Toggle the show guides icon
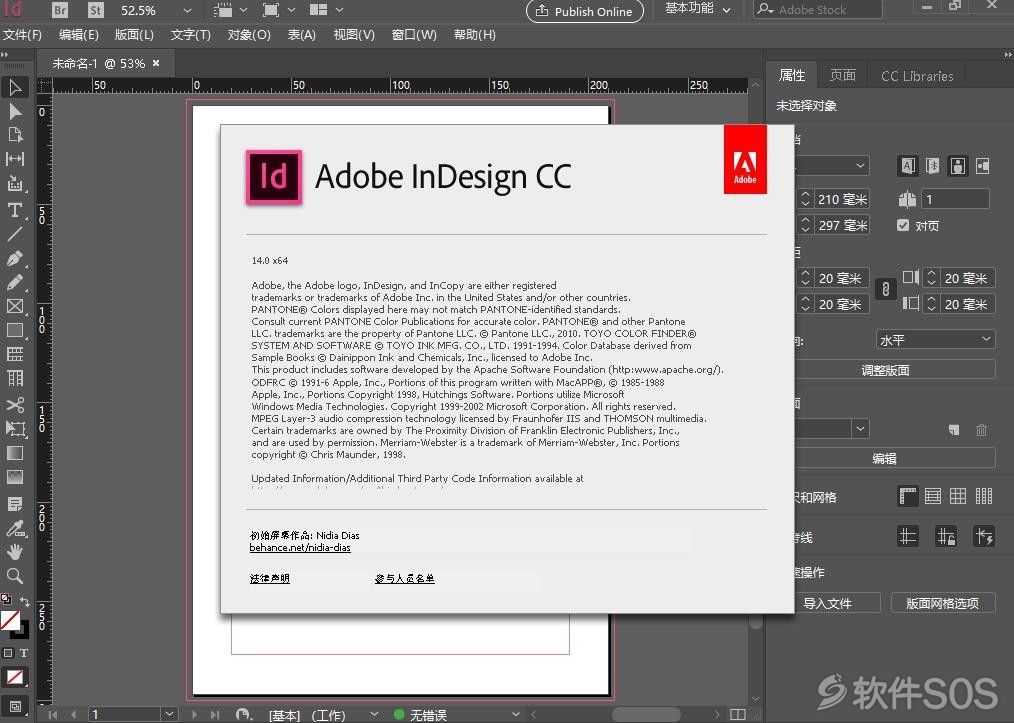This screenshot has height=723, width=1014. pyautogui.click(x=908, y=536)
